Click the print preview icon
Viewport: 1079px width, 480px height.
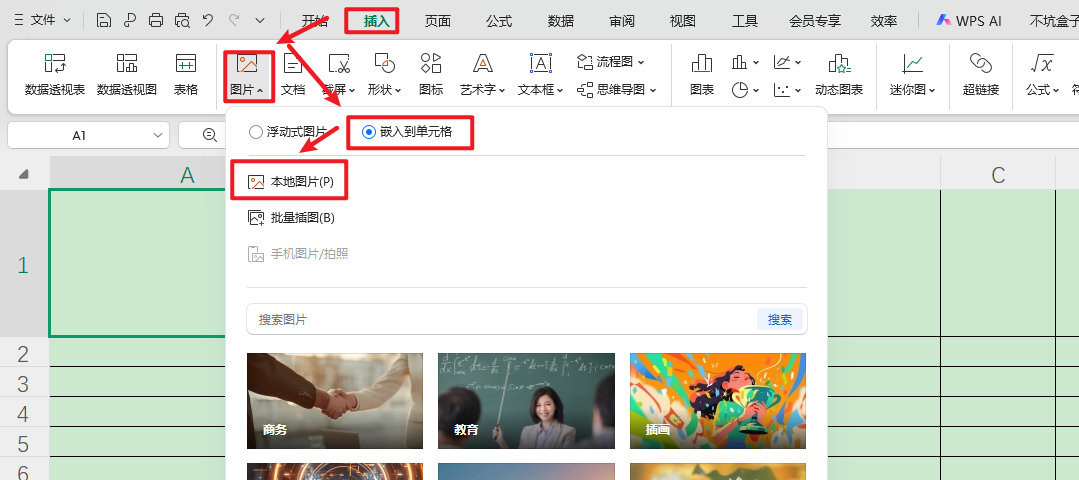[182, 21]
